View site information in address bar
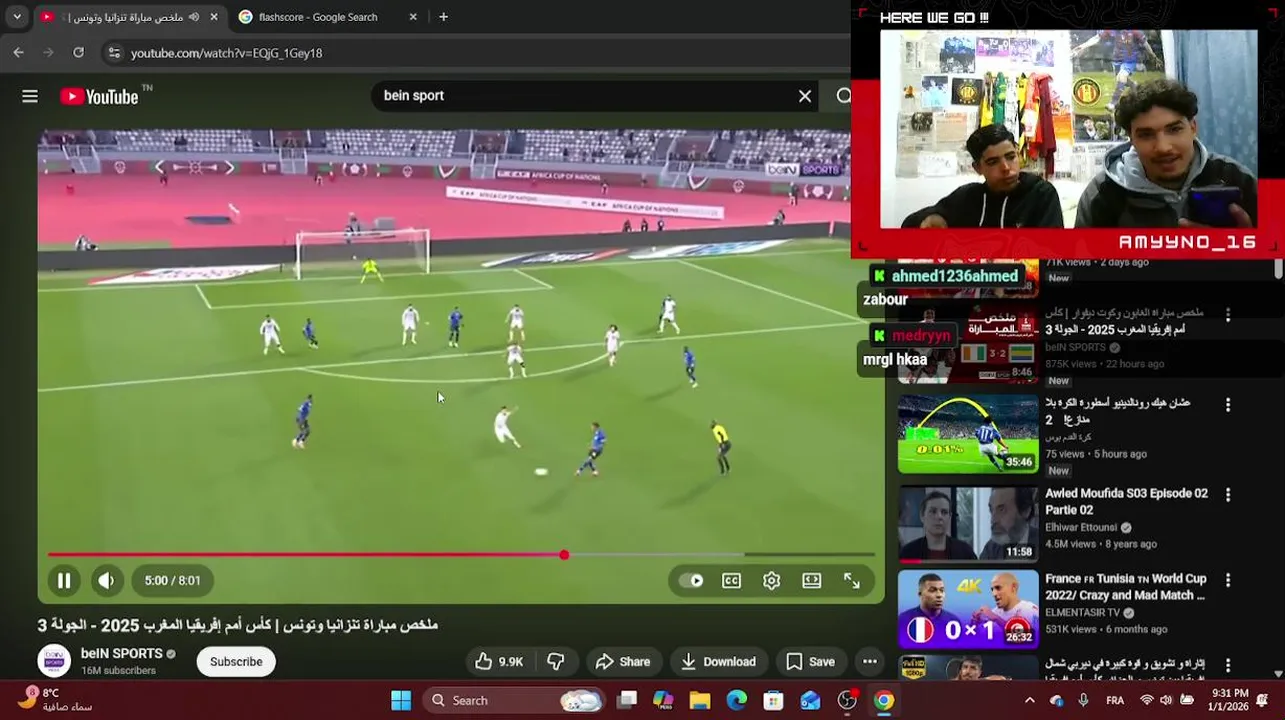Image resolution: width=1285 pixels, height=720 pixels. pyautogui.click(x=114, y=53)
